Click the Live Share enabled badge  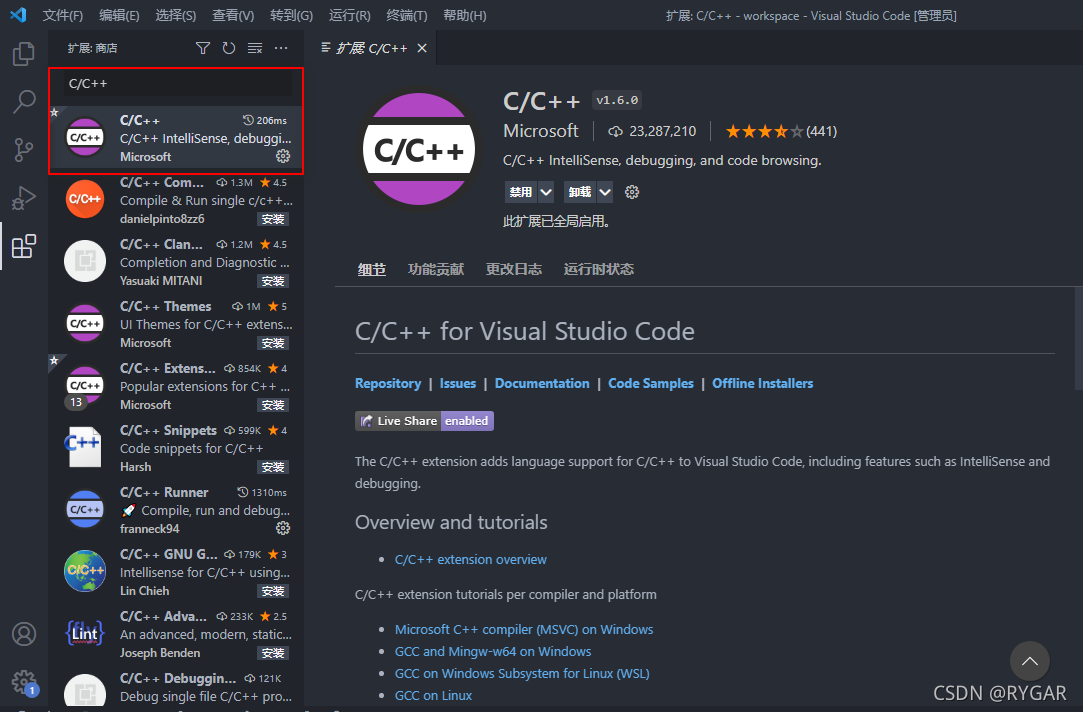tap(424, 421)
